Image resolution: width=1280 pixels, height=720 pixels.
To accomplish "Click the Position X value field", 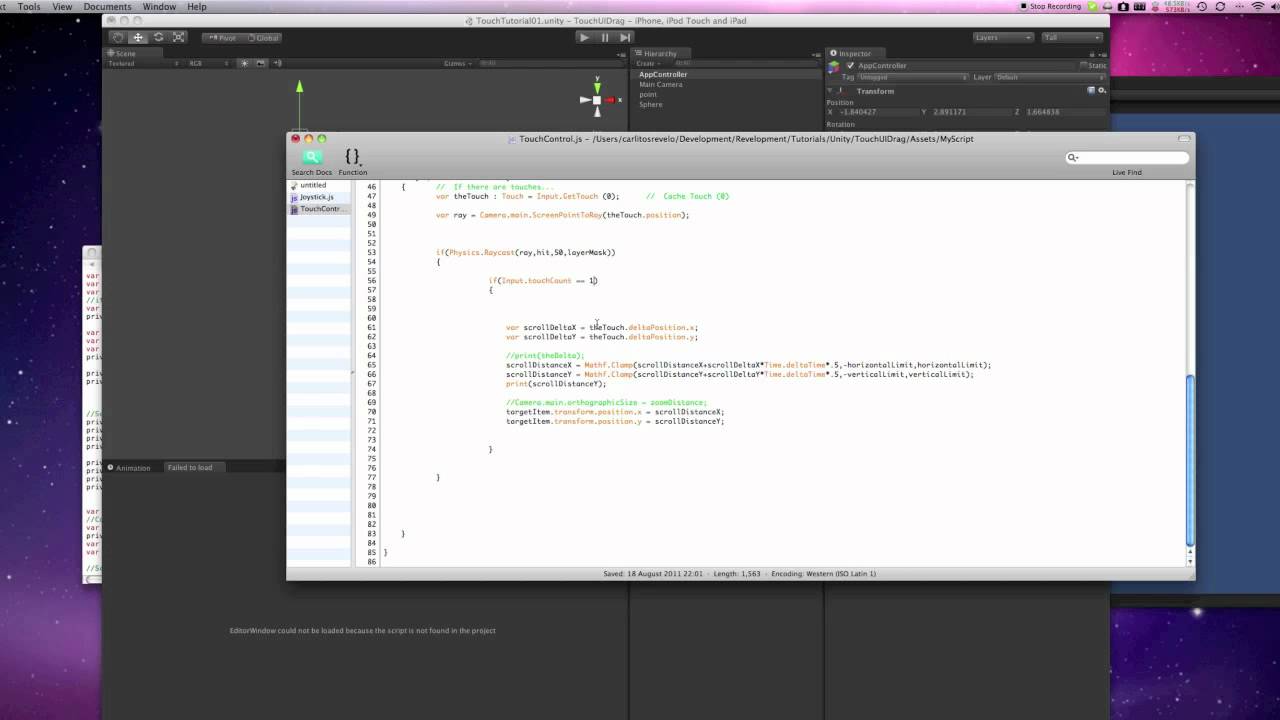I will click(x=876, y=112).
